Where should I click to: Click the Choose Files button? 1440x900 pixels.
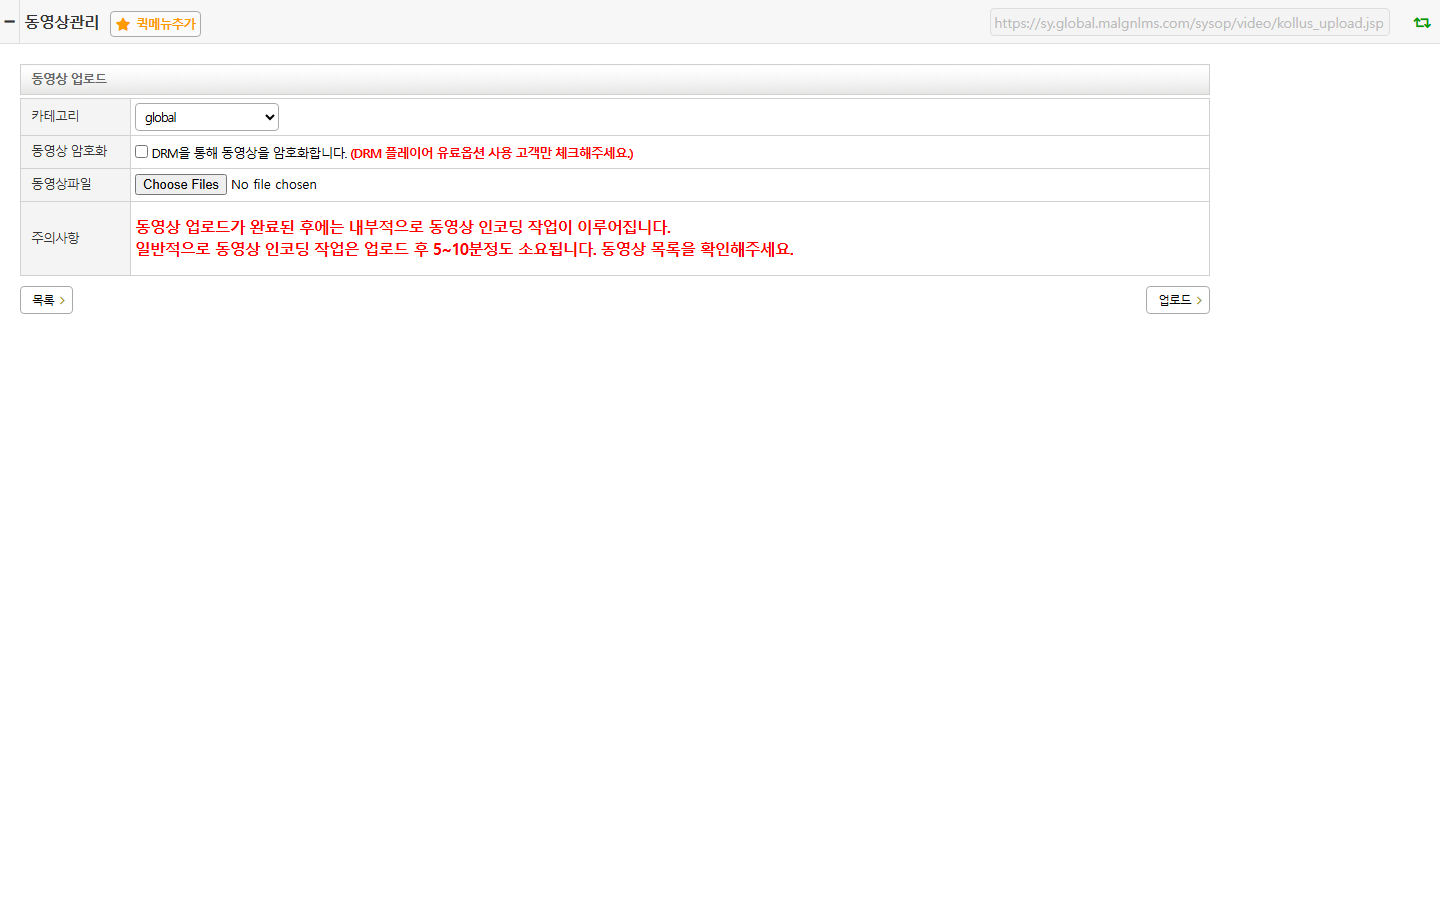181,185
